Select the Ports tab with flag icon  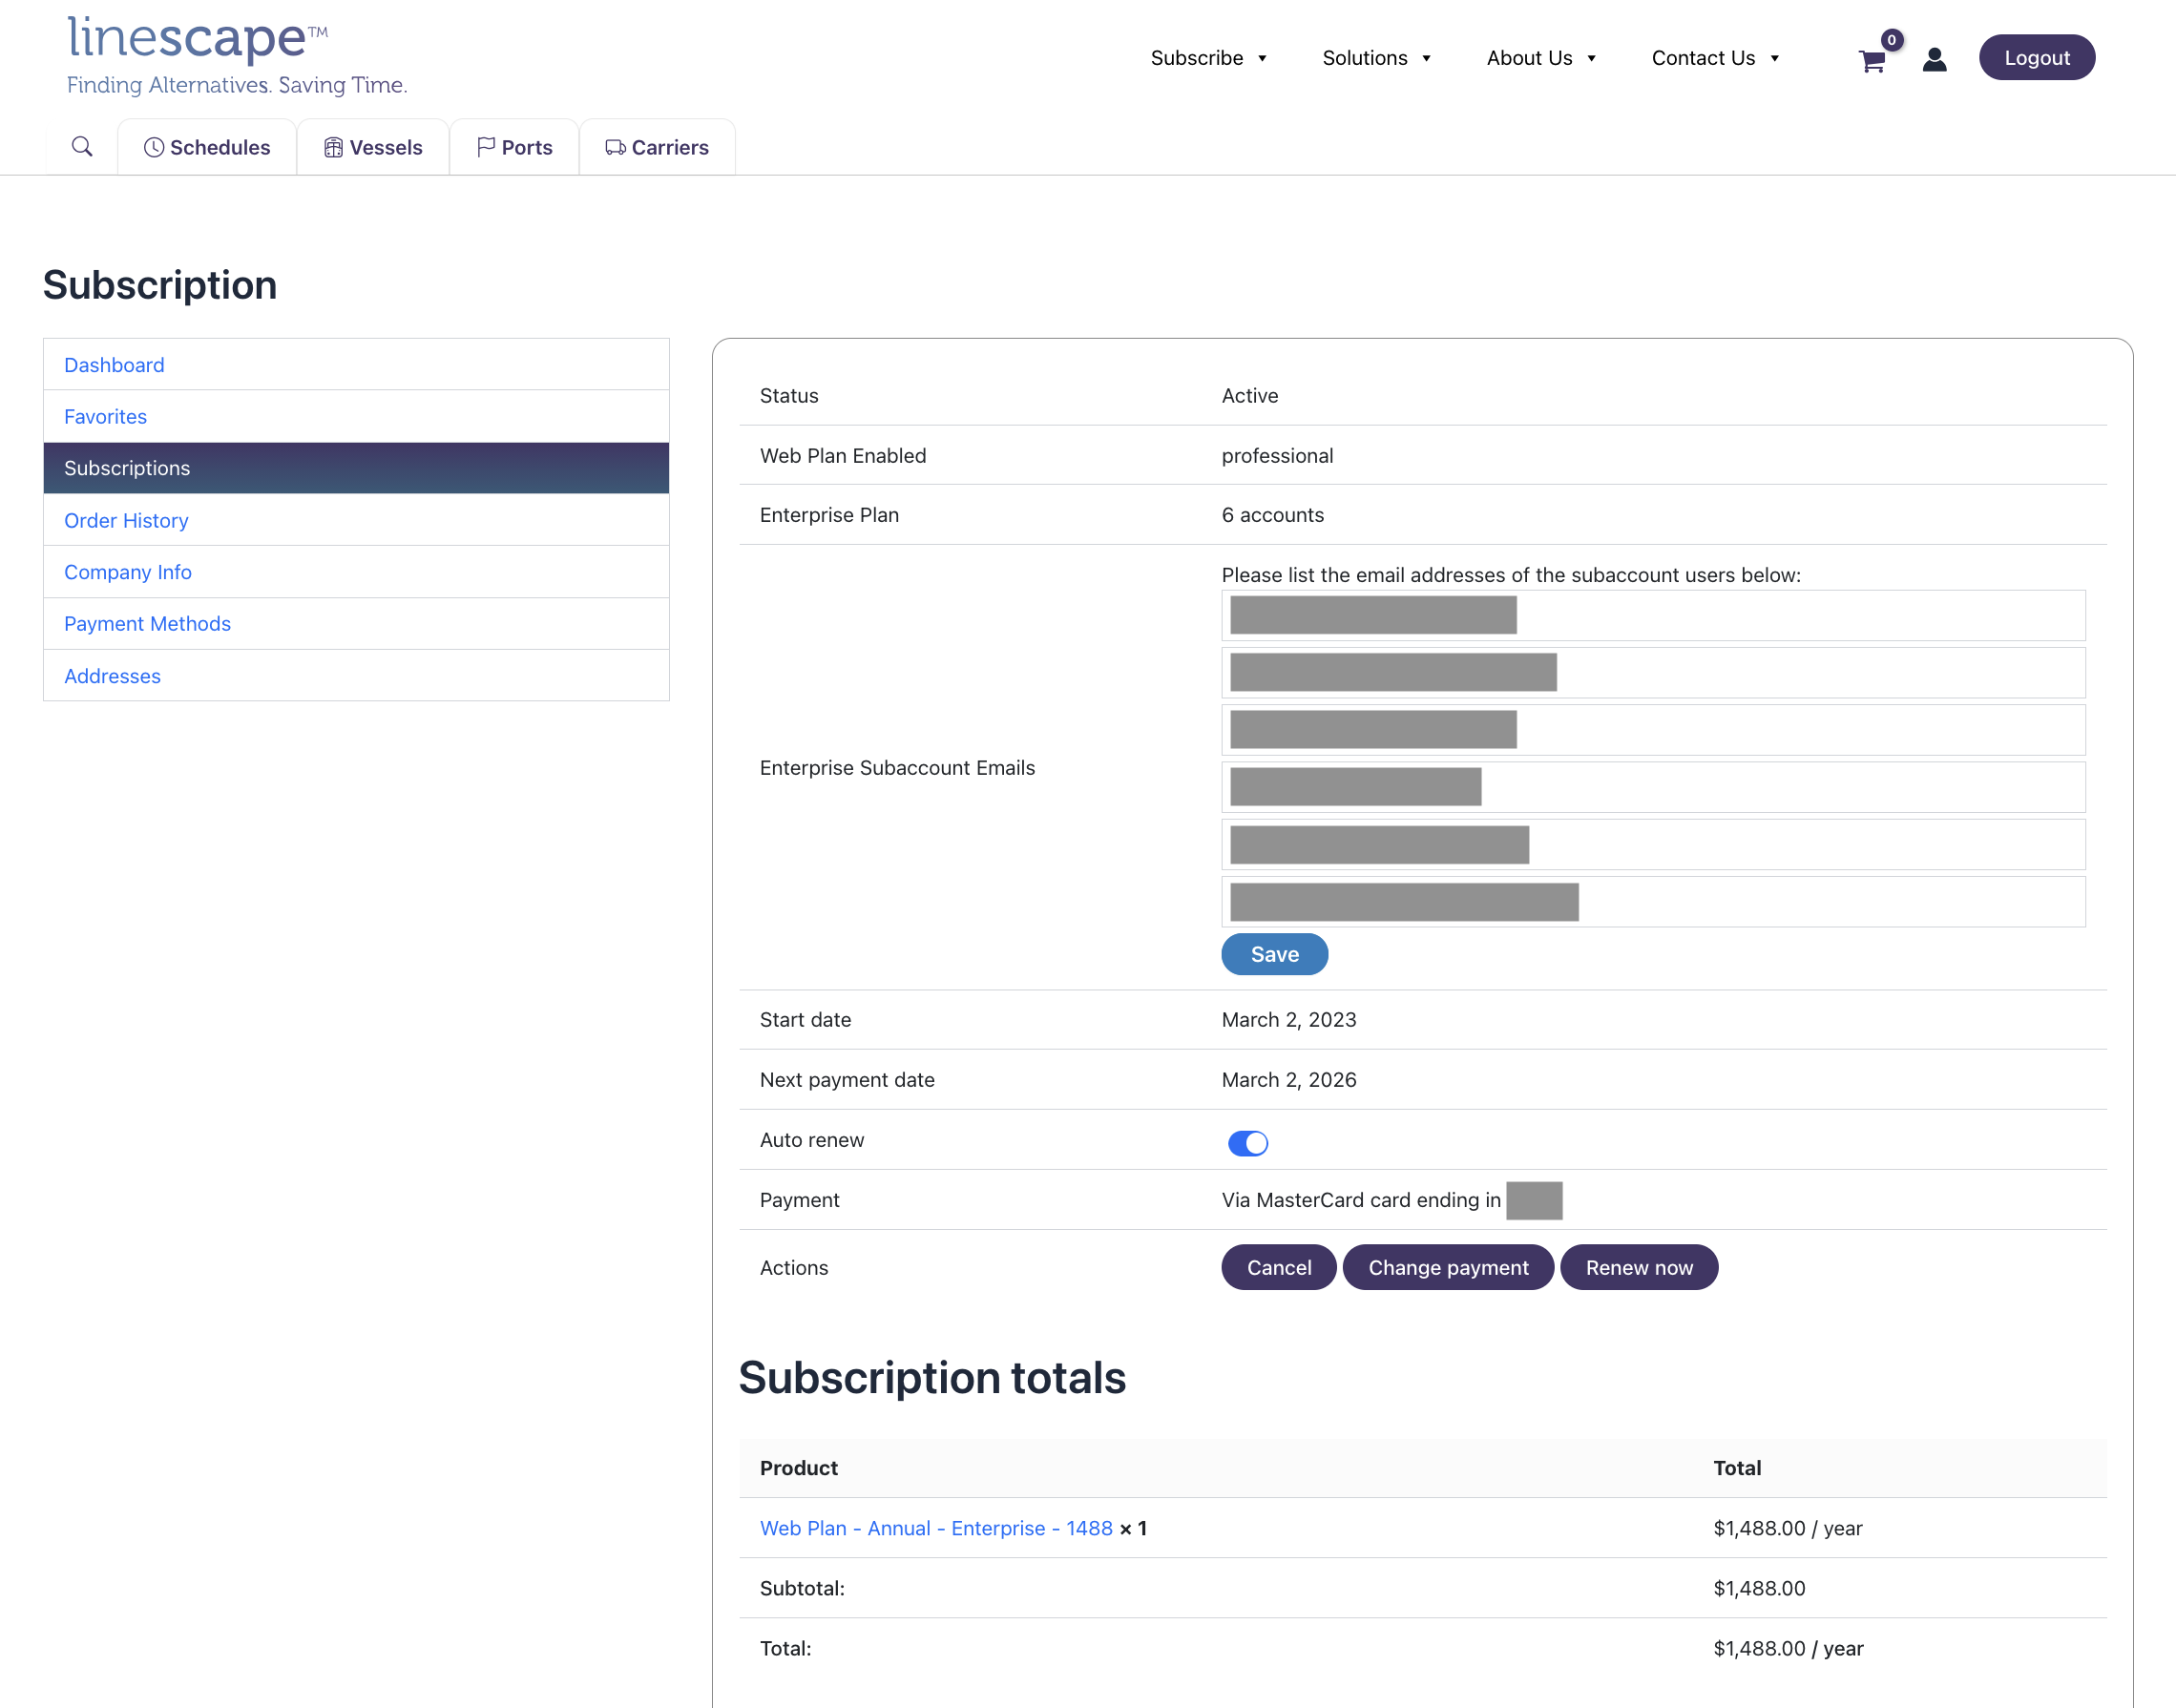point(514,148)
